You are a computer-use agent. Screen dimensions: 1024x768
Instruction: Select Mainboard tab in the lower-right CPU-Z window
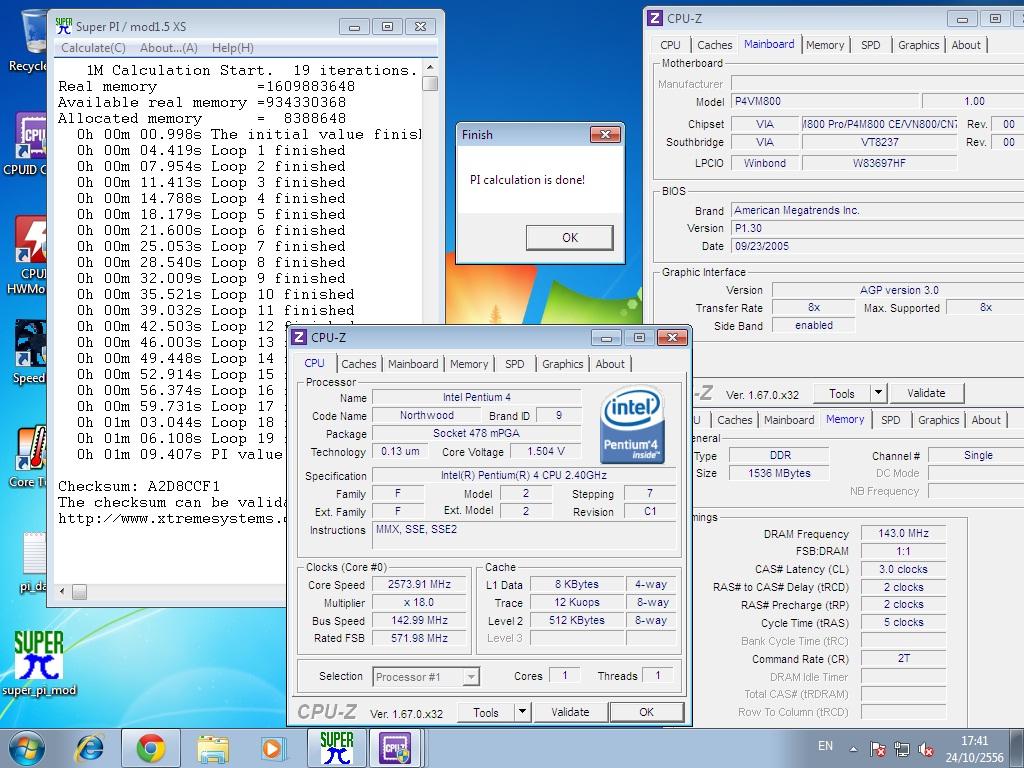pos(789,420)
